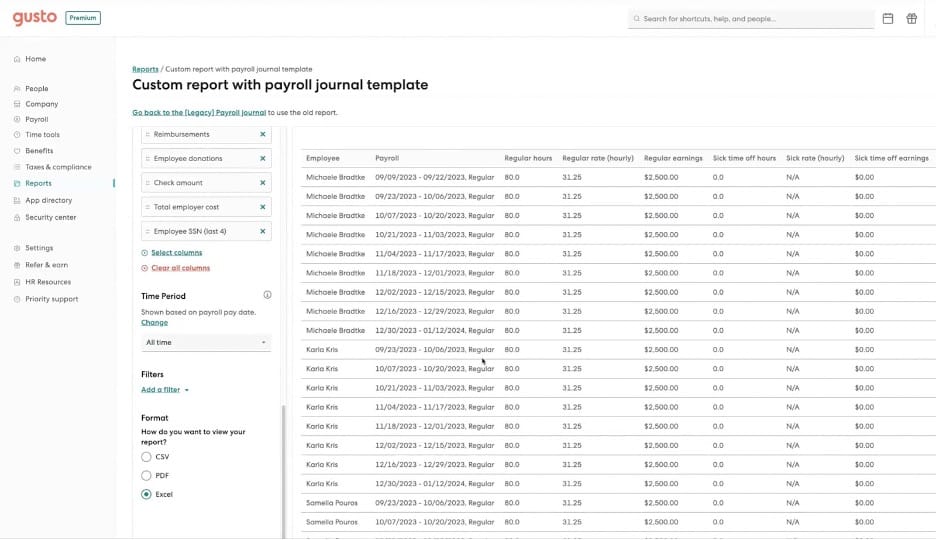Screen dimensions: 936x540
Task: Click the Select columns link
Action: [176, 253]
